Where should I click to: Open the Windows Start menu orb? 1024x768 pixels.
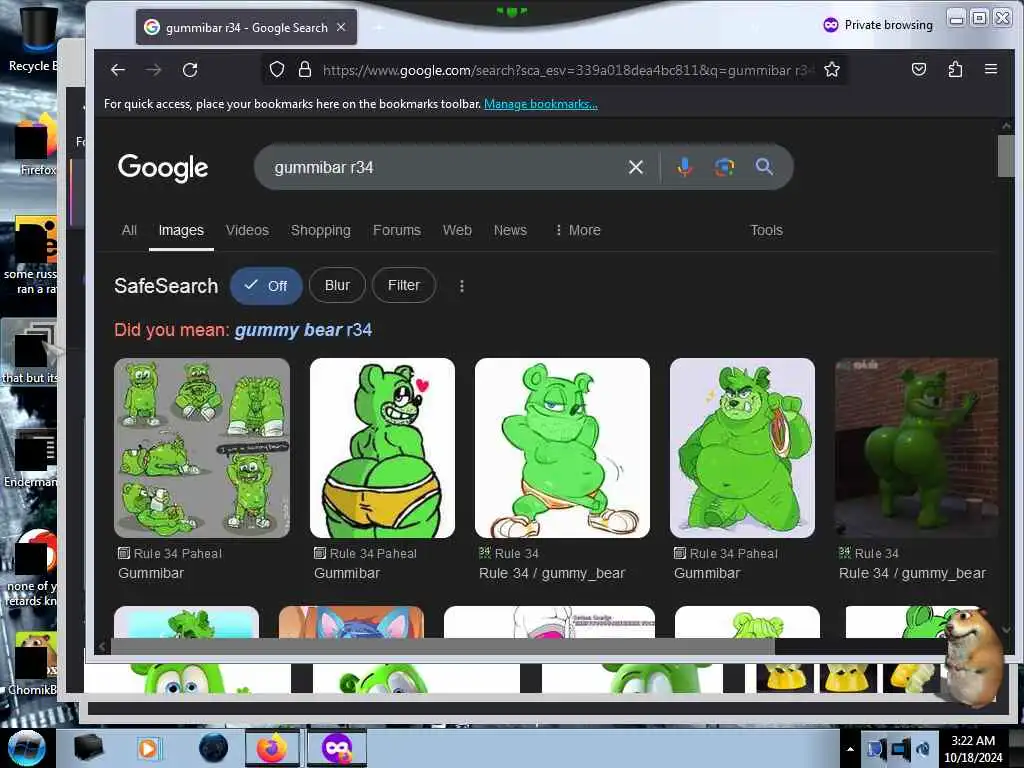(x=26, y=748)
